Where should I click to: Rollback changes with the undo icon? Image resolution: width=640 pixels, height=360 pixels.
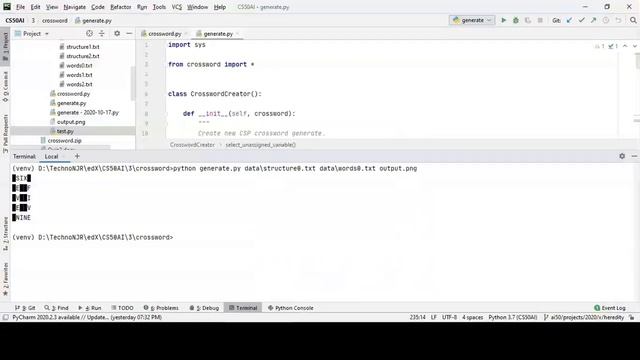click(x=618, y=20)
